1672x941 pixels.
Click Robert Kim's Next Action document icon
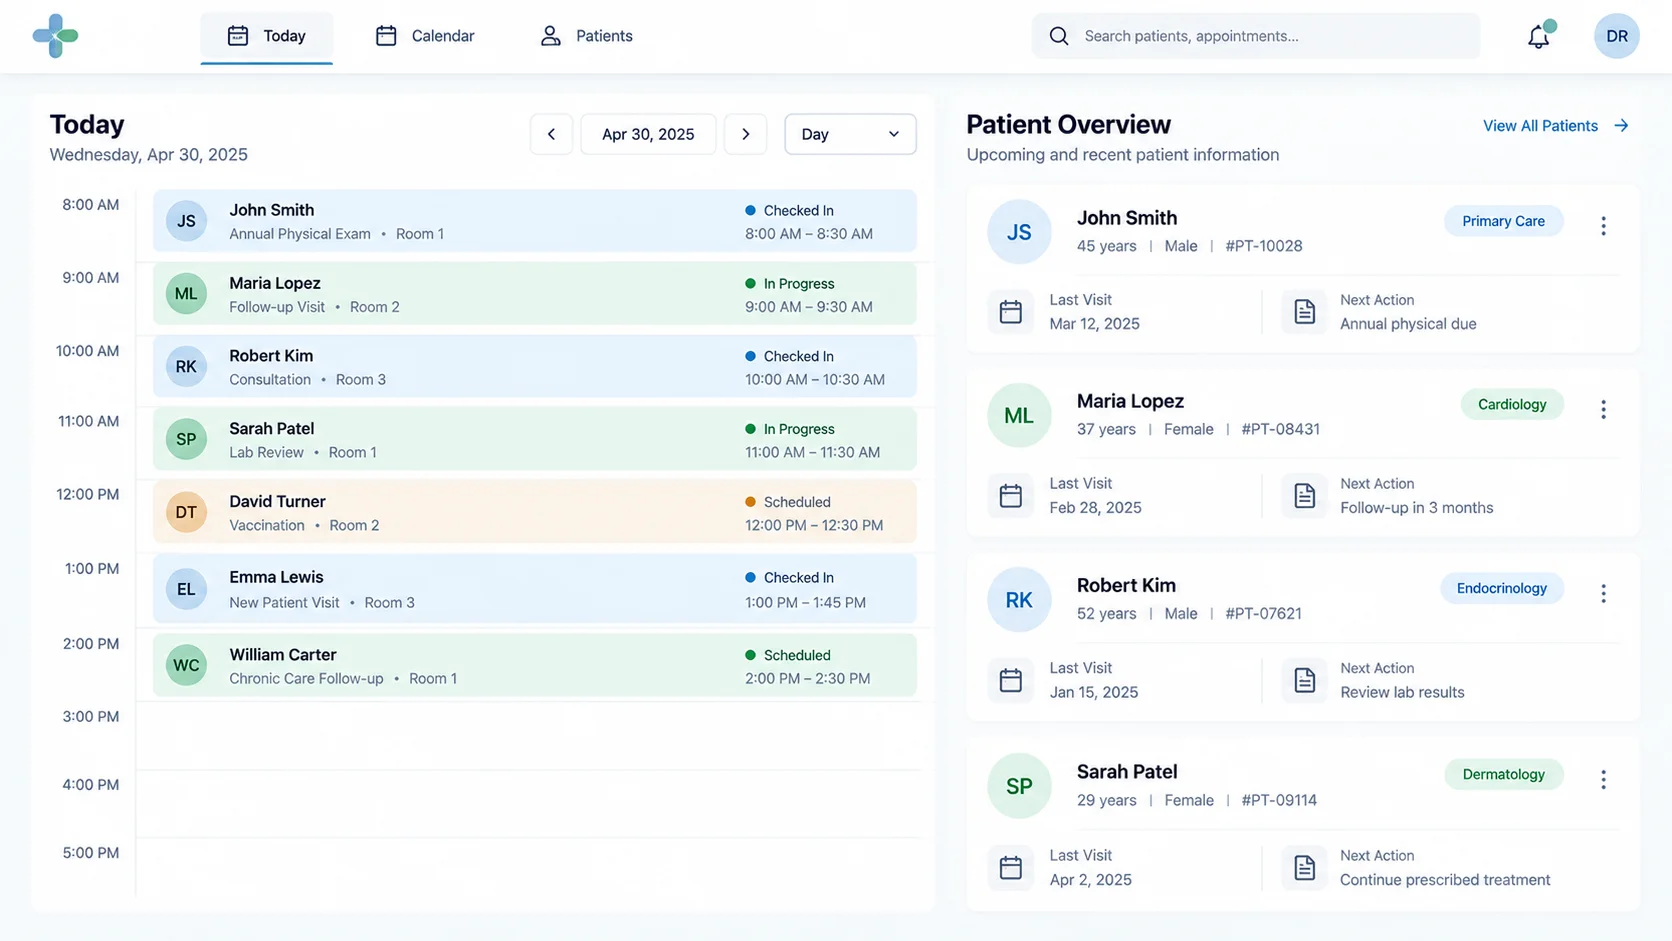coord(1304,680)
